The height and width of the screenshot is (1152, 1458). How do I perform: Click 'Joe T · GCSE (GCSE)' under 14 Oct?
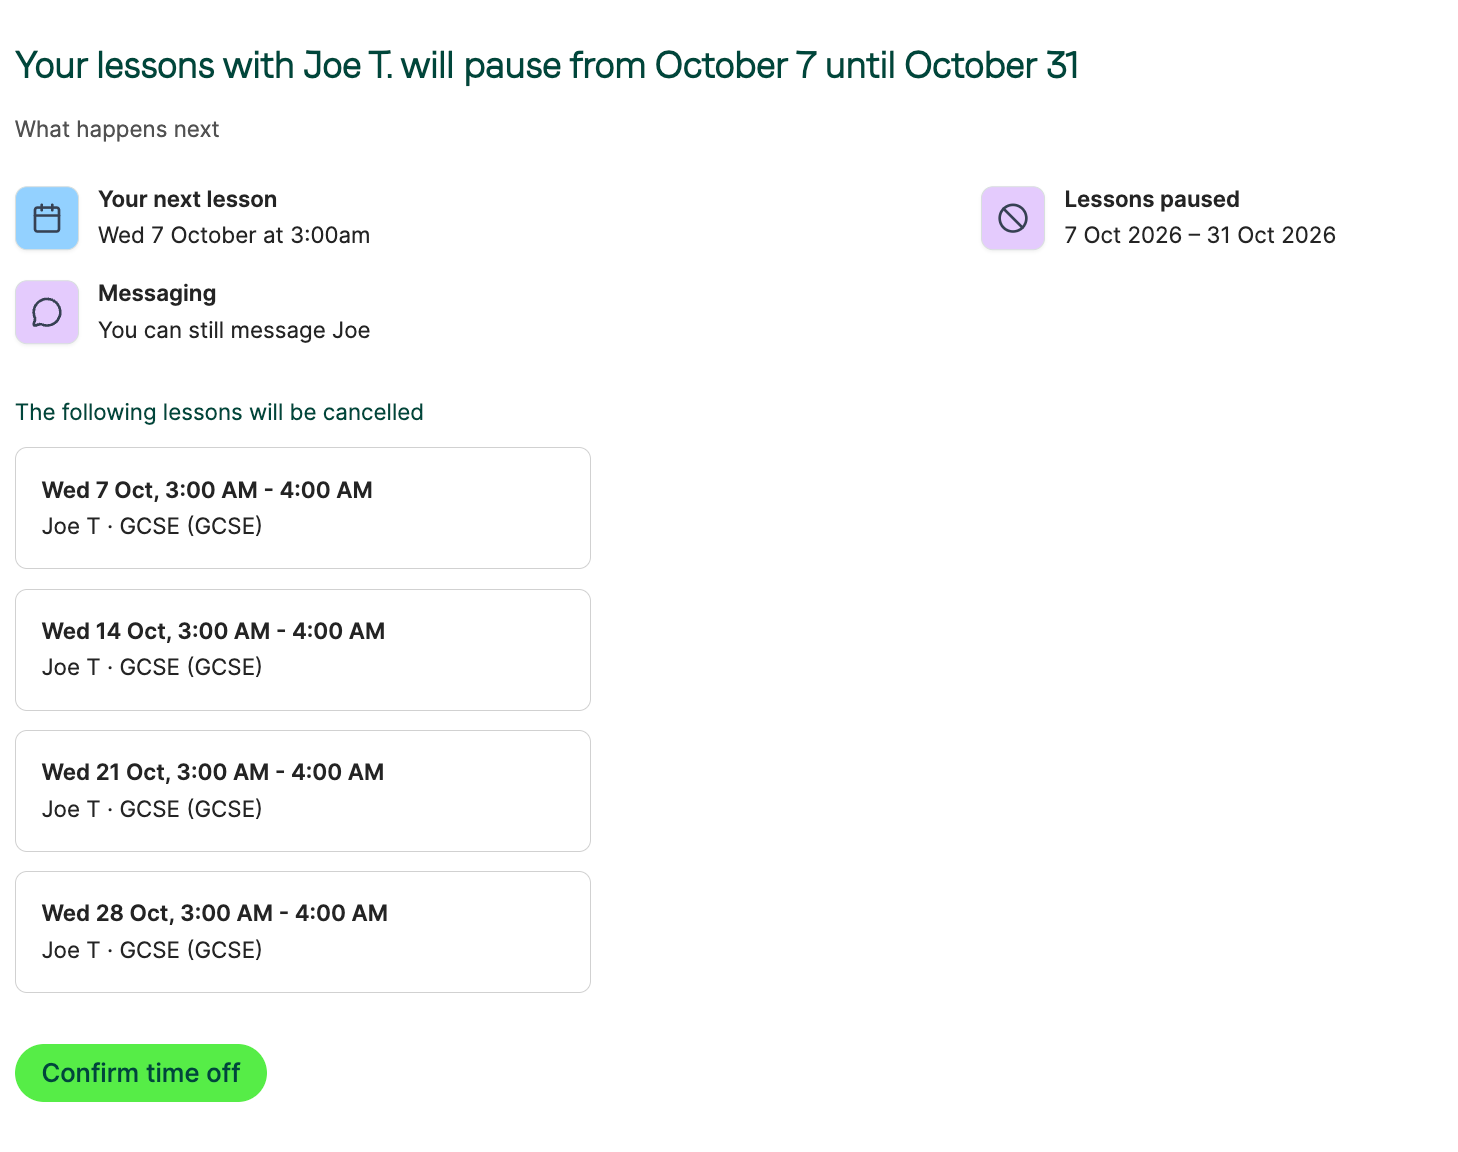152,667
